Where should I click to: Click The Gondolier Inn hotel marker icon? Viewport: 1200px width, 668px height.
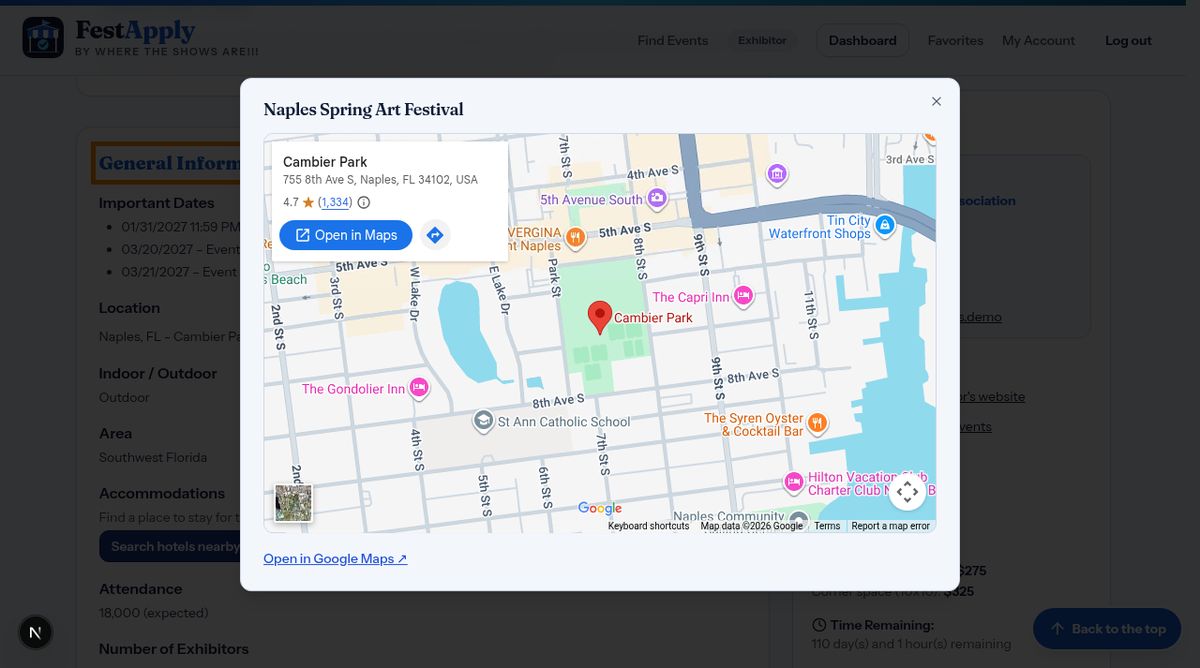click(419, 388)
